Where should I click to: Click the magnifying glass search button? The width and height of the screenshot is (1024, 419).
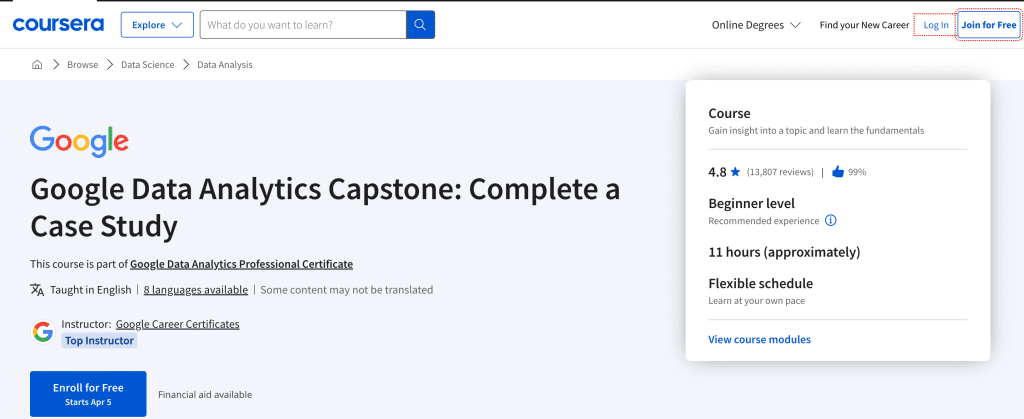click(x=421, y=25)
